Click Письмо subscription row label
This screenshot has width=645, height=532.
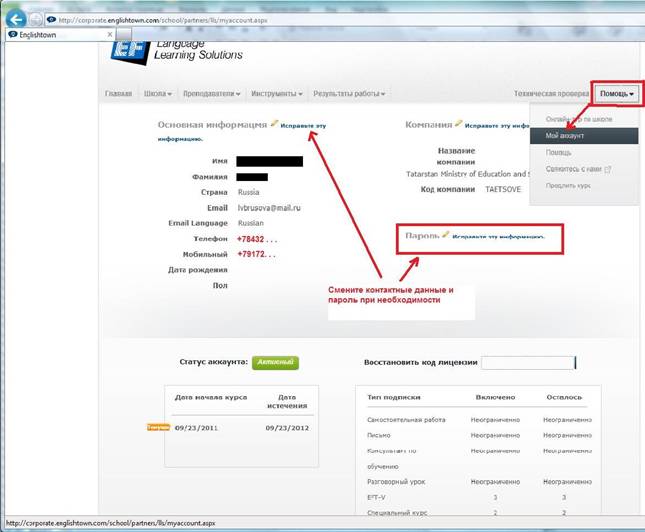tap(378, 435)
